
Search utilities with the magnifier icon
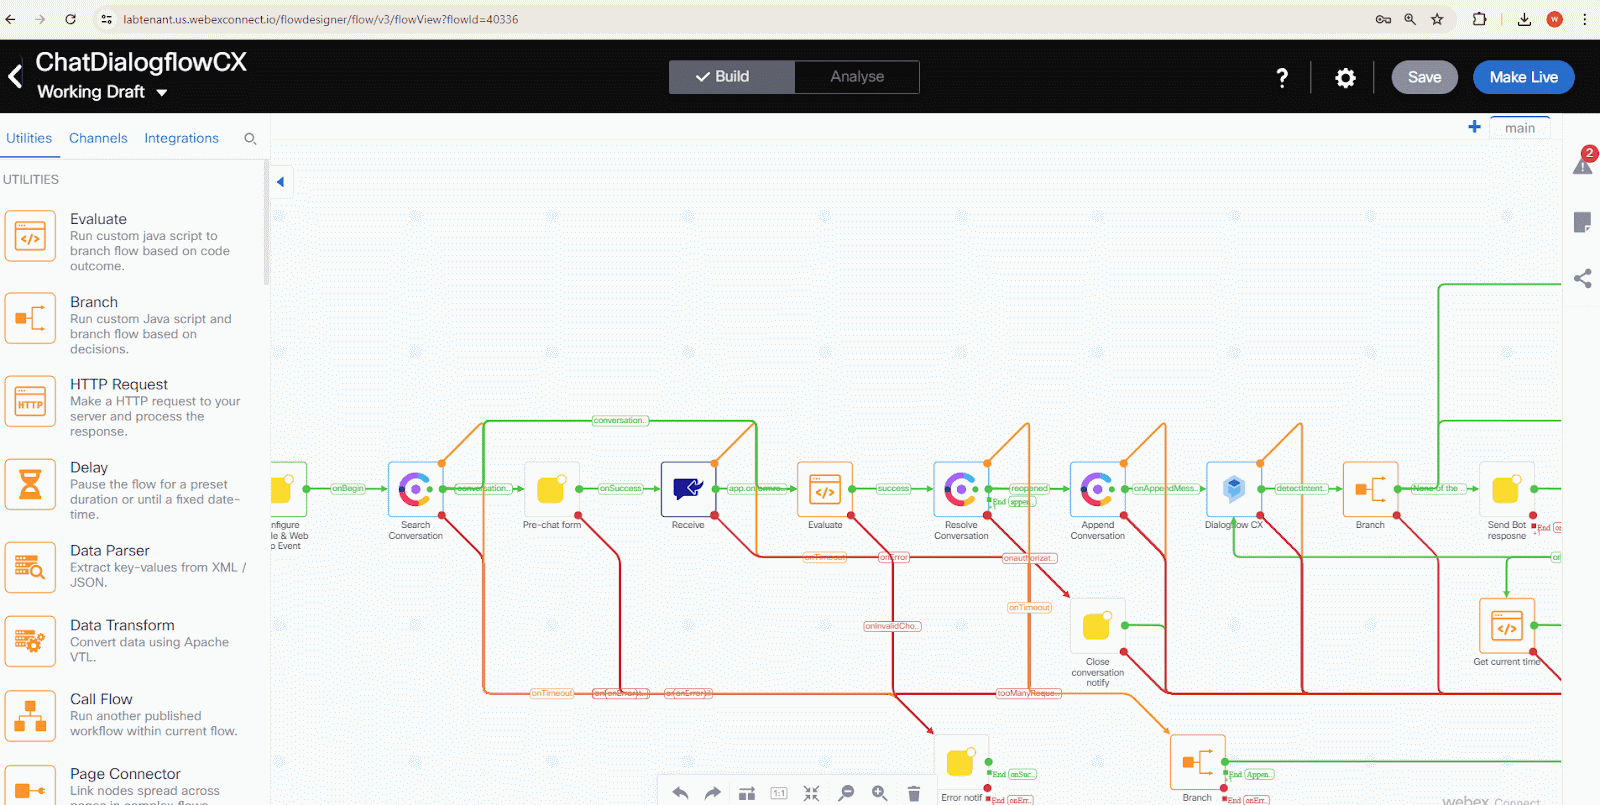tap(250, 139)
